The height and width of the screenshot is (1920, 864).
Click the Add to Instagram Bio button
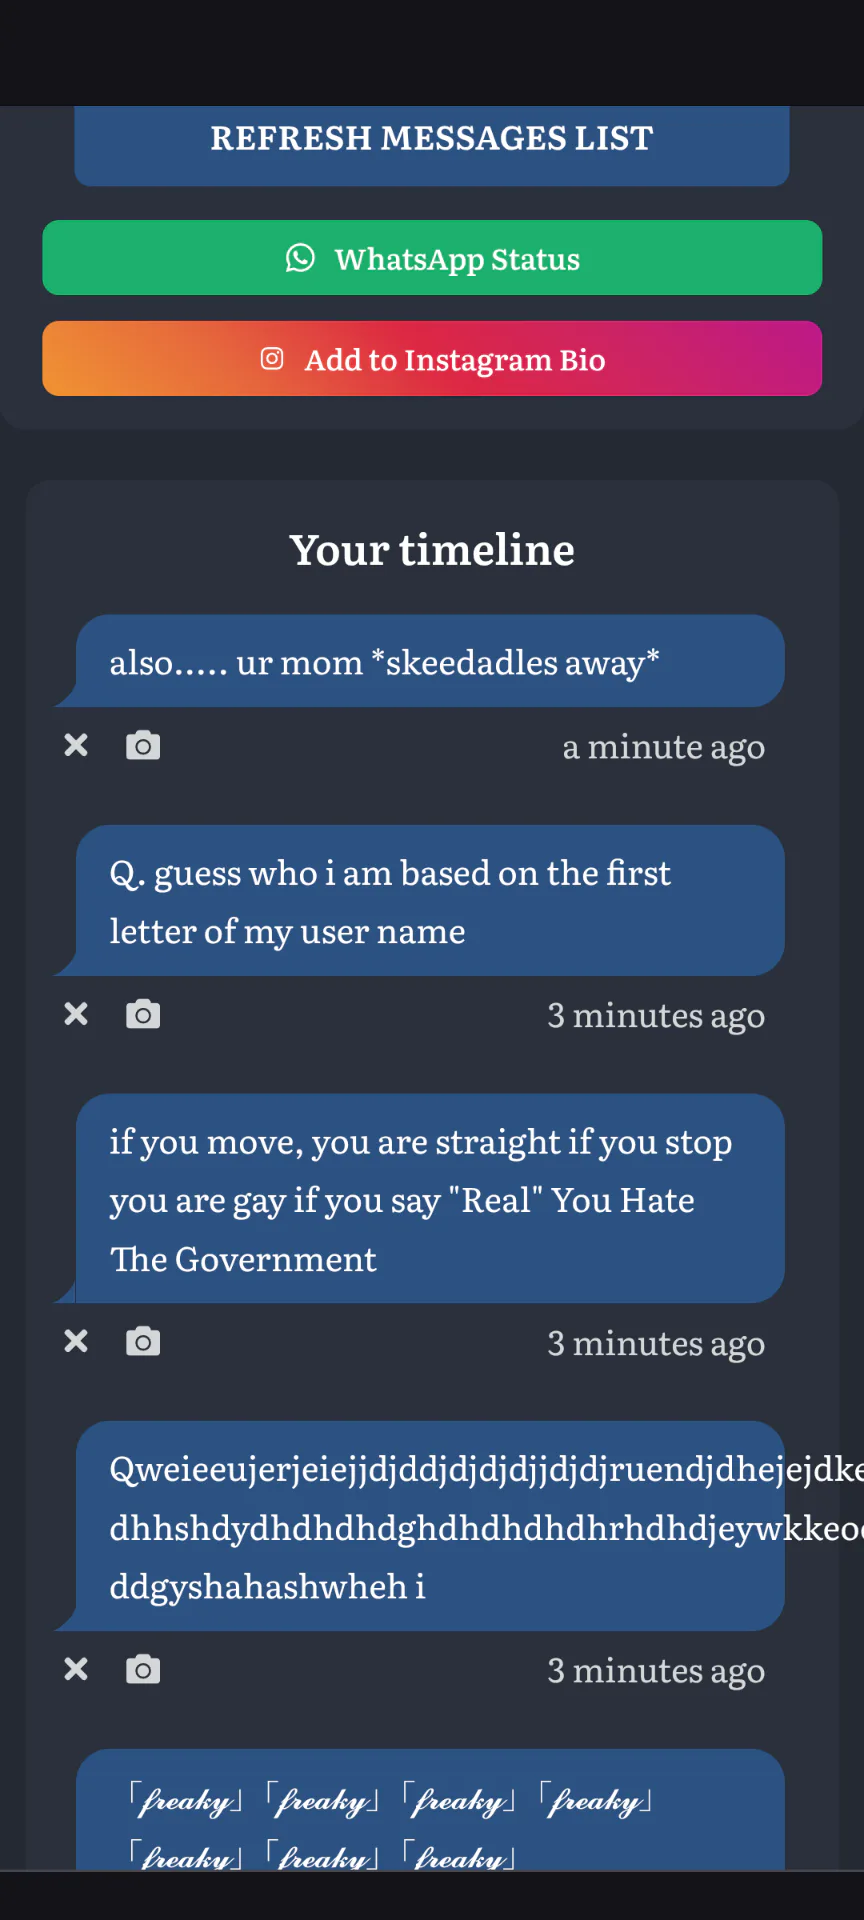click(x=432, y=359)
